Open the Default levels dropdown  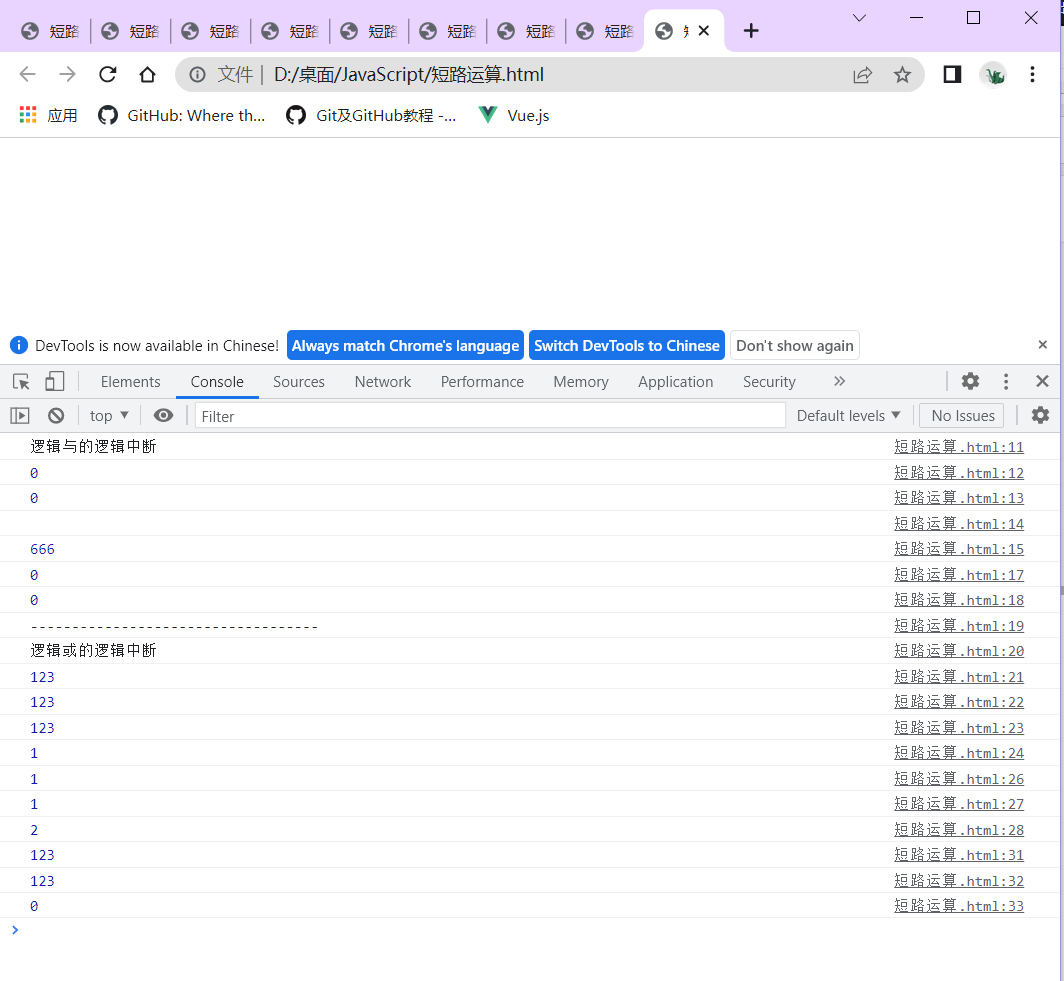coord(848,416)
